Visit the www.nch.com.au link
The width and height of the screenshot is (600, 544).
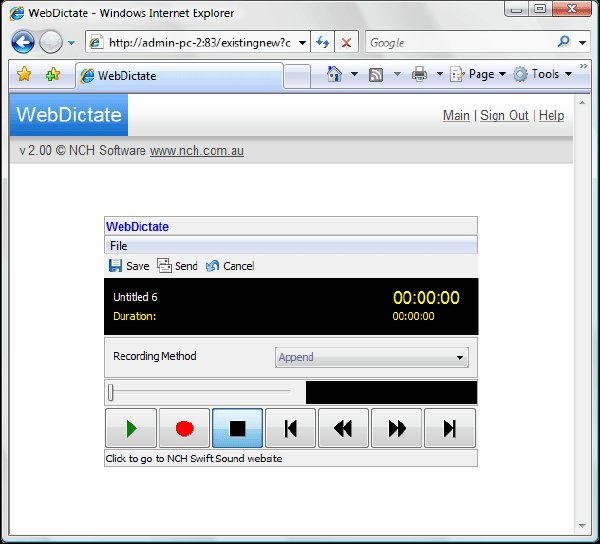tap(197, 151)
